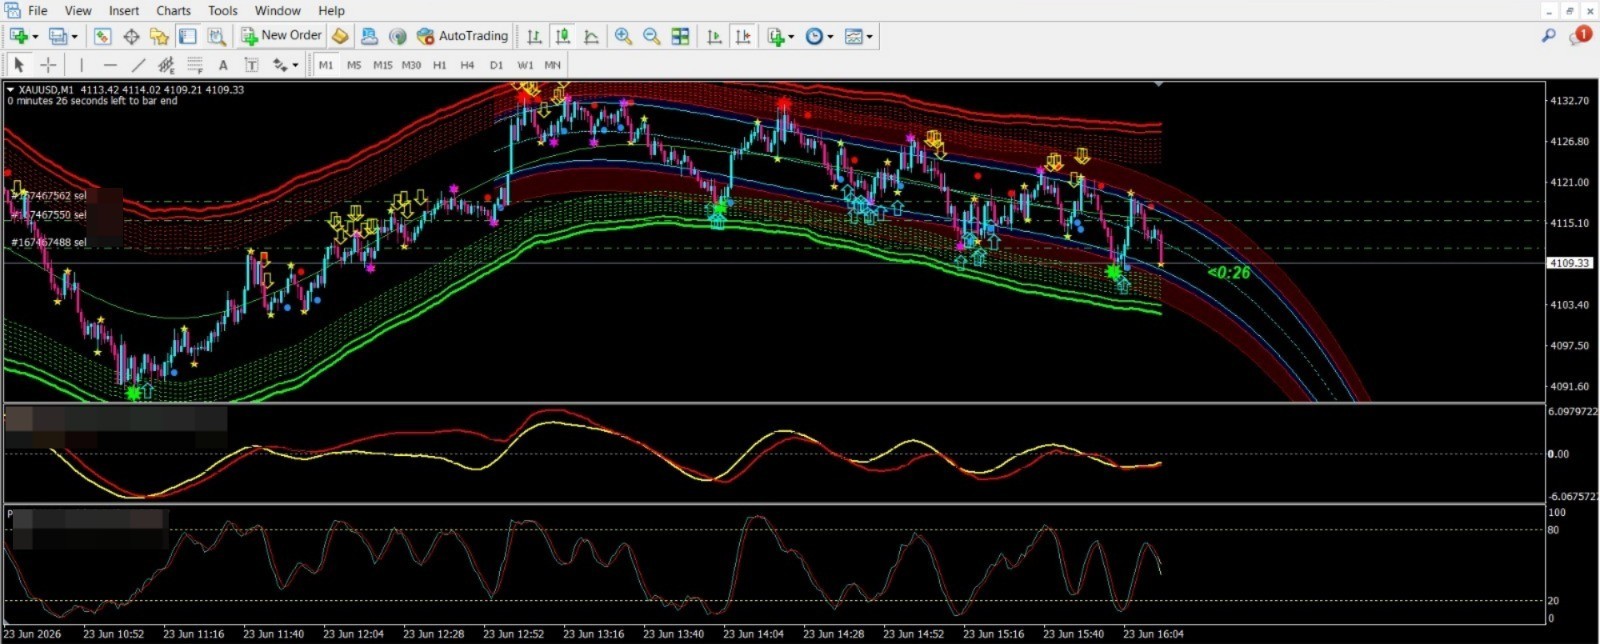Select the horizontal line tool

pos(110,65)
